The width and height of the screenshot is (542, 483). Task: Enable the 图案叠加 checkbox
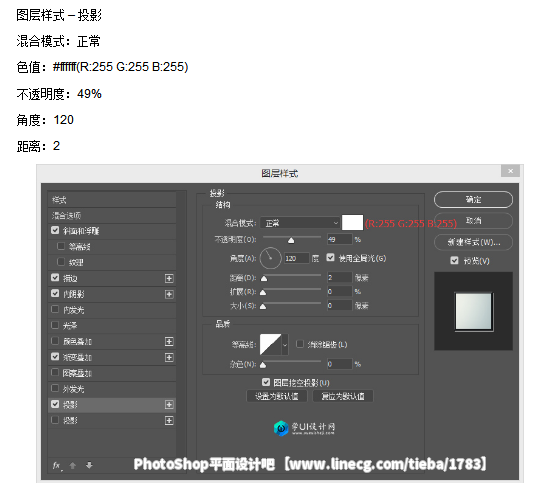[x=55, y=372]
